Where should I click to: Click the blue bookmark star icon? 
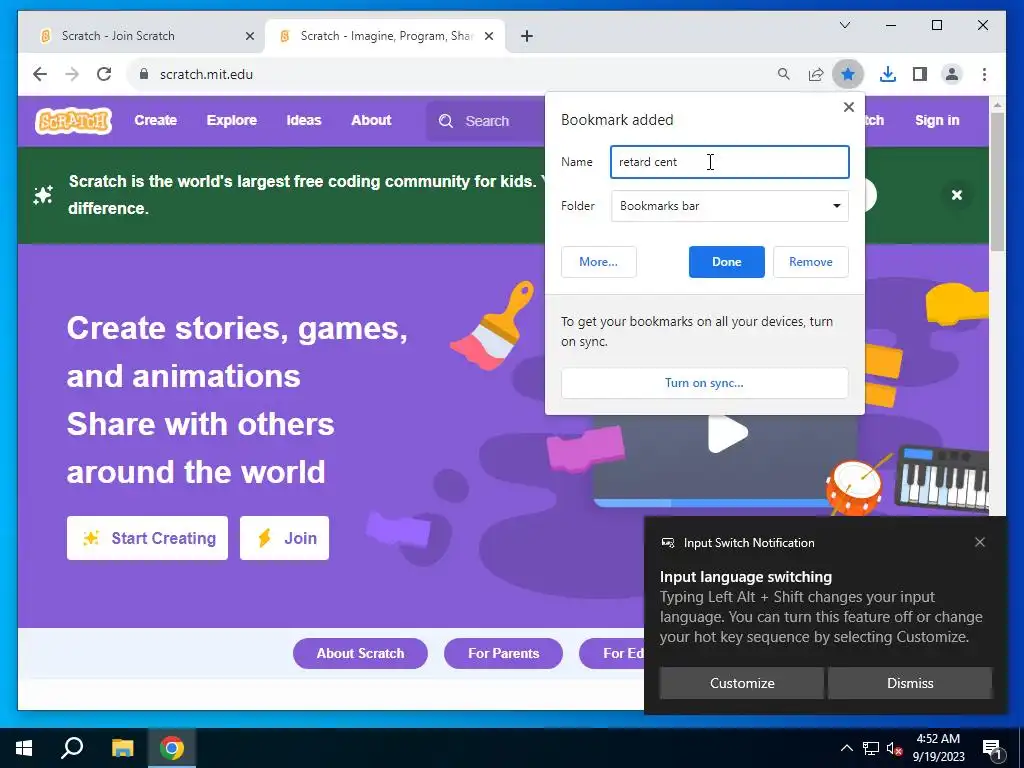click(848, 74)
